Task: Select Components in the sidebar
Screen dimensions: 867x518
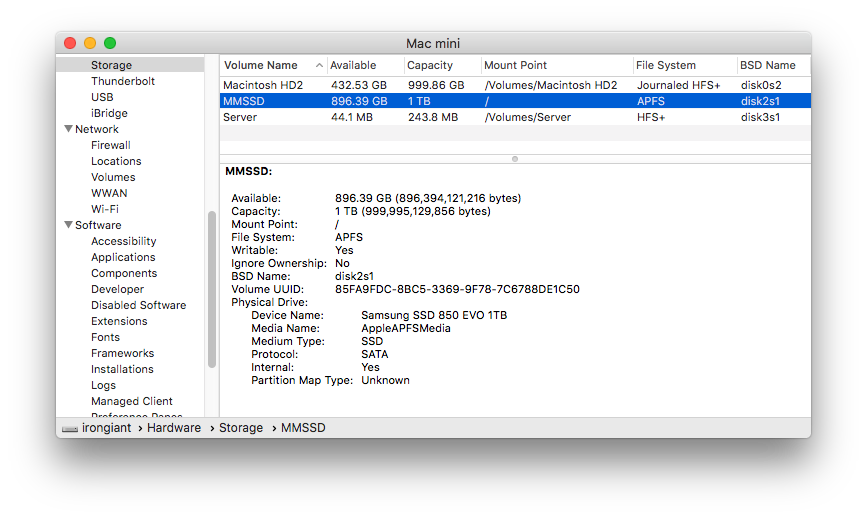Action: coord(124,273)
